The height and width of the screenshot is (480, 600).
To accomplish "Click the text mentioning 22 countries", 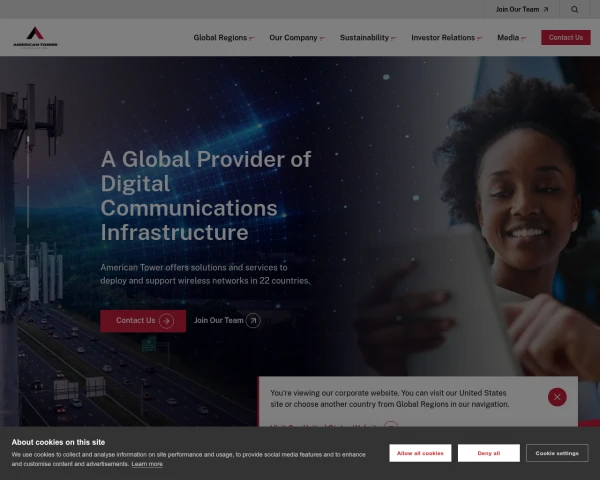I will [x=205, y=274].
